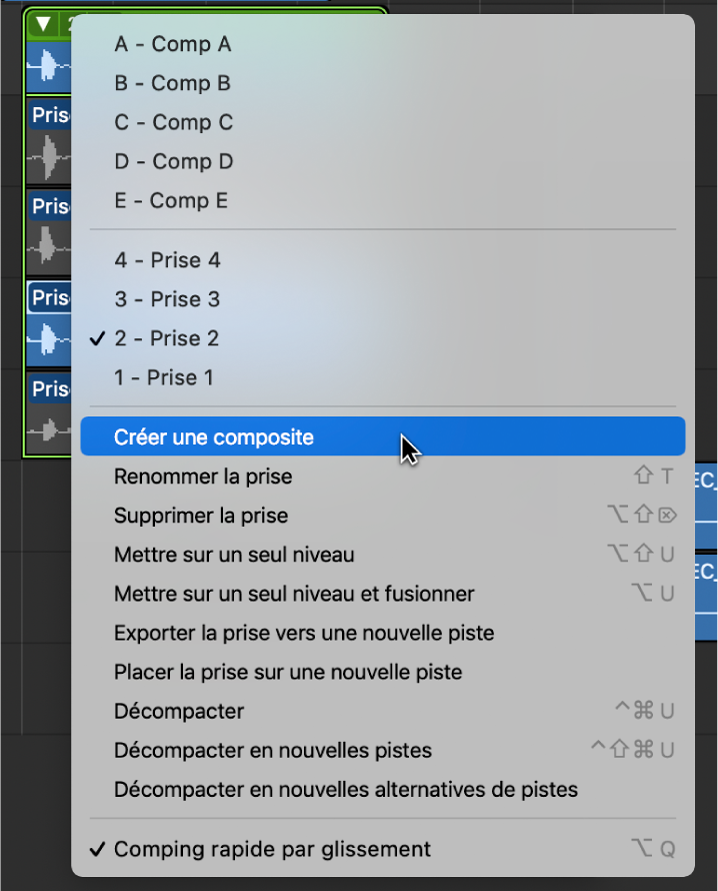Click the first 'Prise' lane name label

[x=48, y=114]
